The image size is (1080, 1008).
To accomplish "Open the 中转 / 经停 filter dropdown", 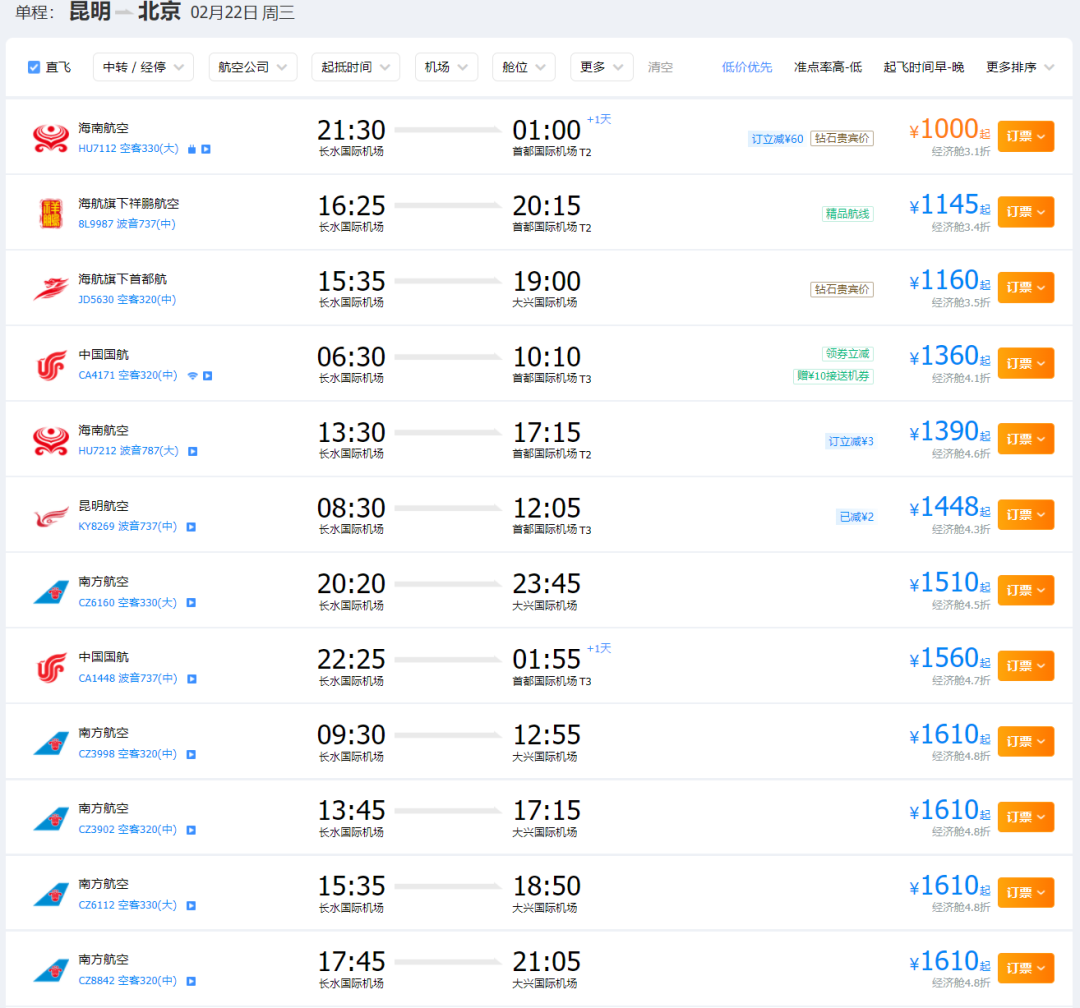I will 143,67.
